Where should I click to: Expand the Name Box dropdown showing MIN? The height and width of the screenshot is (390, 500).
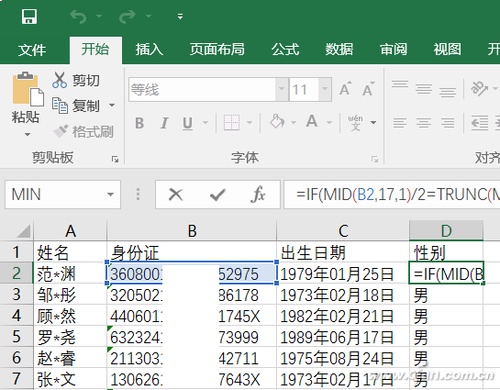110,194
